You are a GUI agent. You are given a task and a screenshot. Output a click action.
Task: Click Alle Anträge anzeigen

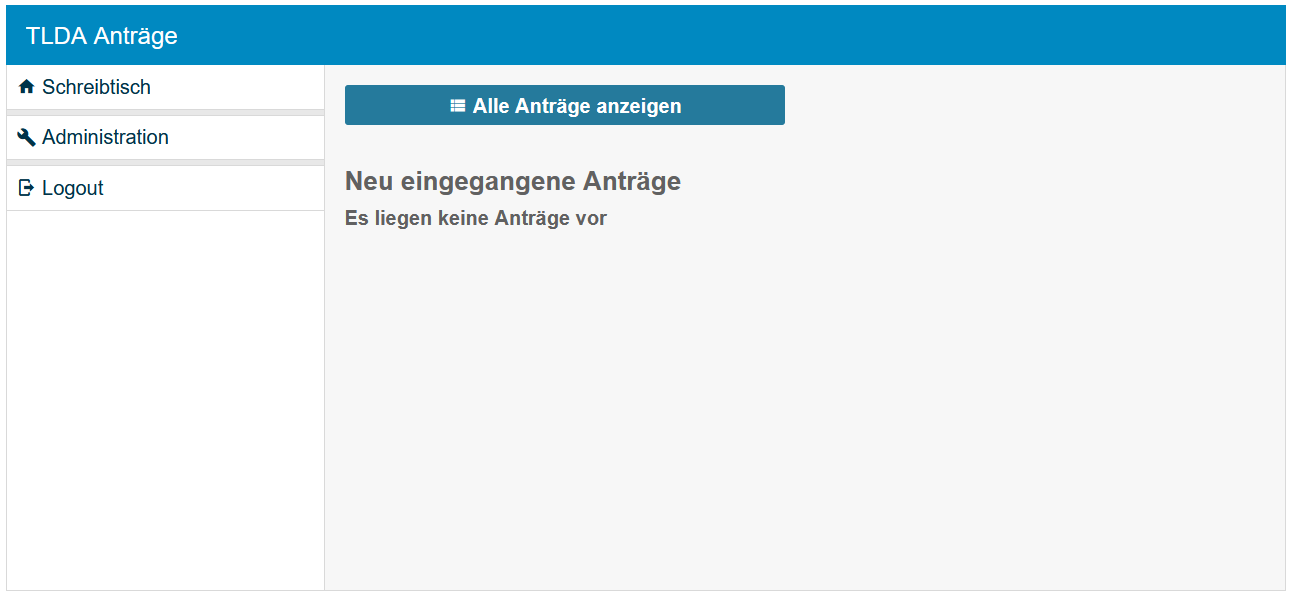point(564,105)
